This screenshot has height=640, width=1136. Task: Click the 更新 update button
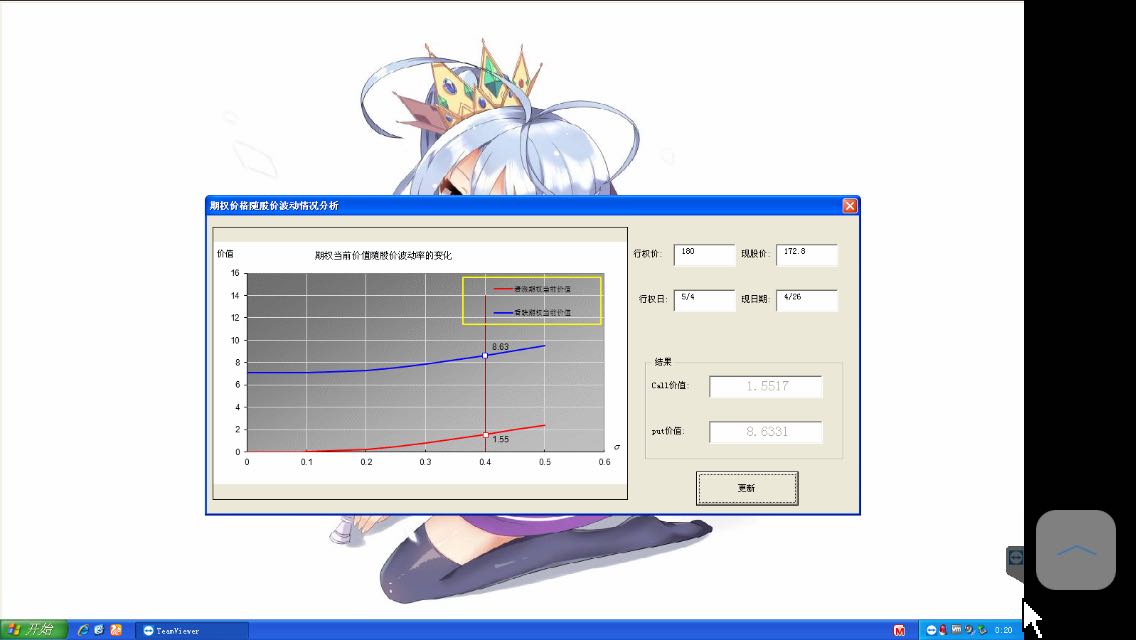[x=747, y=488]
